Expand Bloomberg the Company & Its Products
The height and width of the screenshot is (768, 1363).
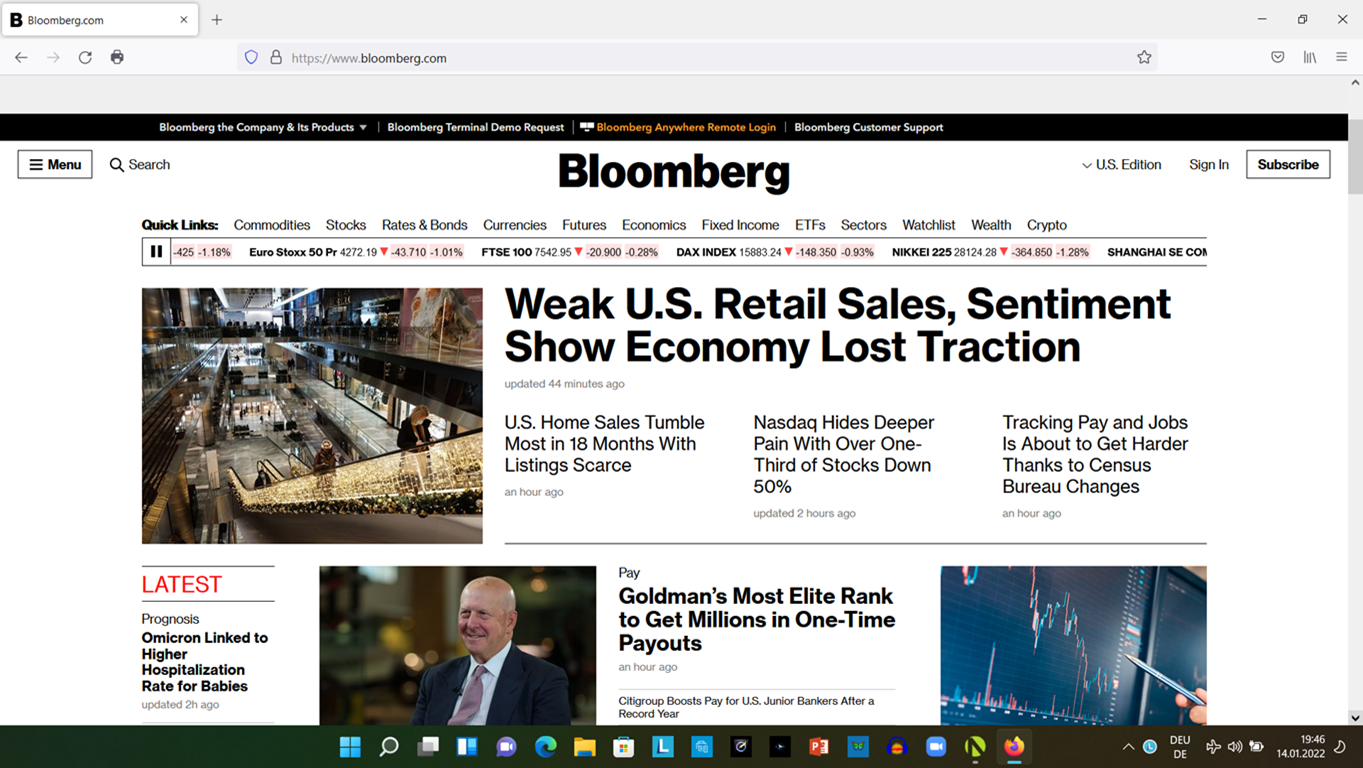[263, 127]
